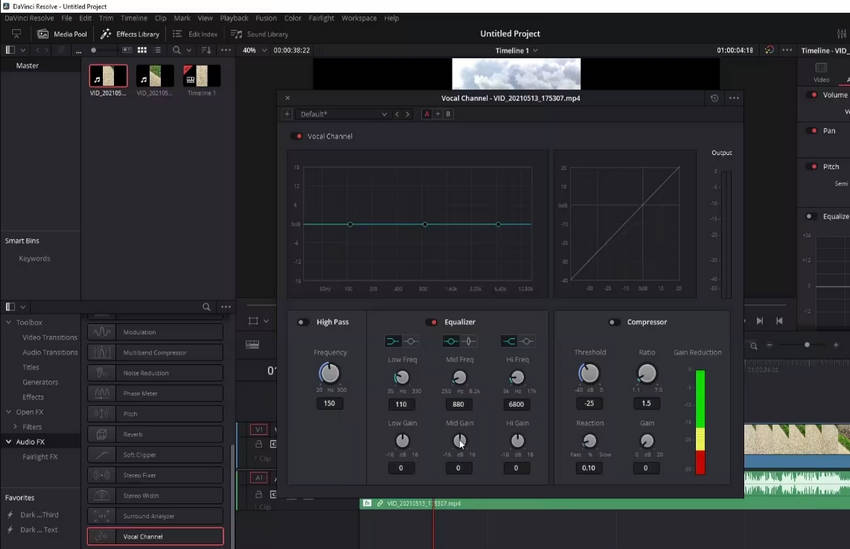Image resolution: width=850 pixels, height=549 pixels.
Task: Enable the High Pass filter
Action: click(x=303, y=322)
